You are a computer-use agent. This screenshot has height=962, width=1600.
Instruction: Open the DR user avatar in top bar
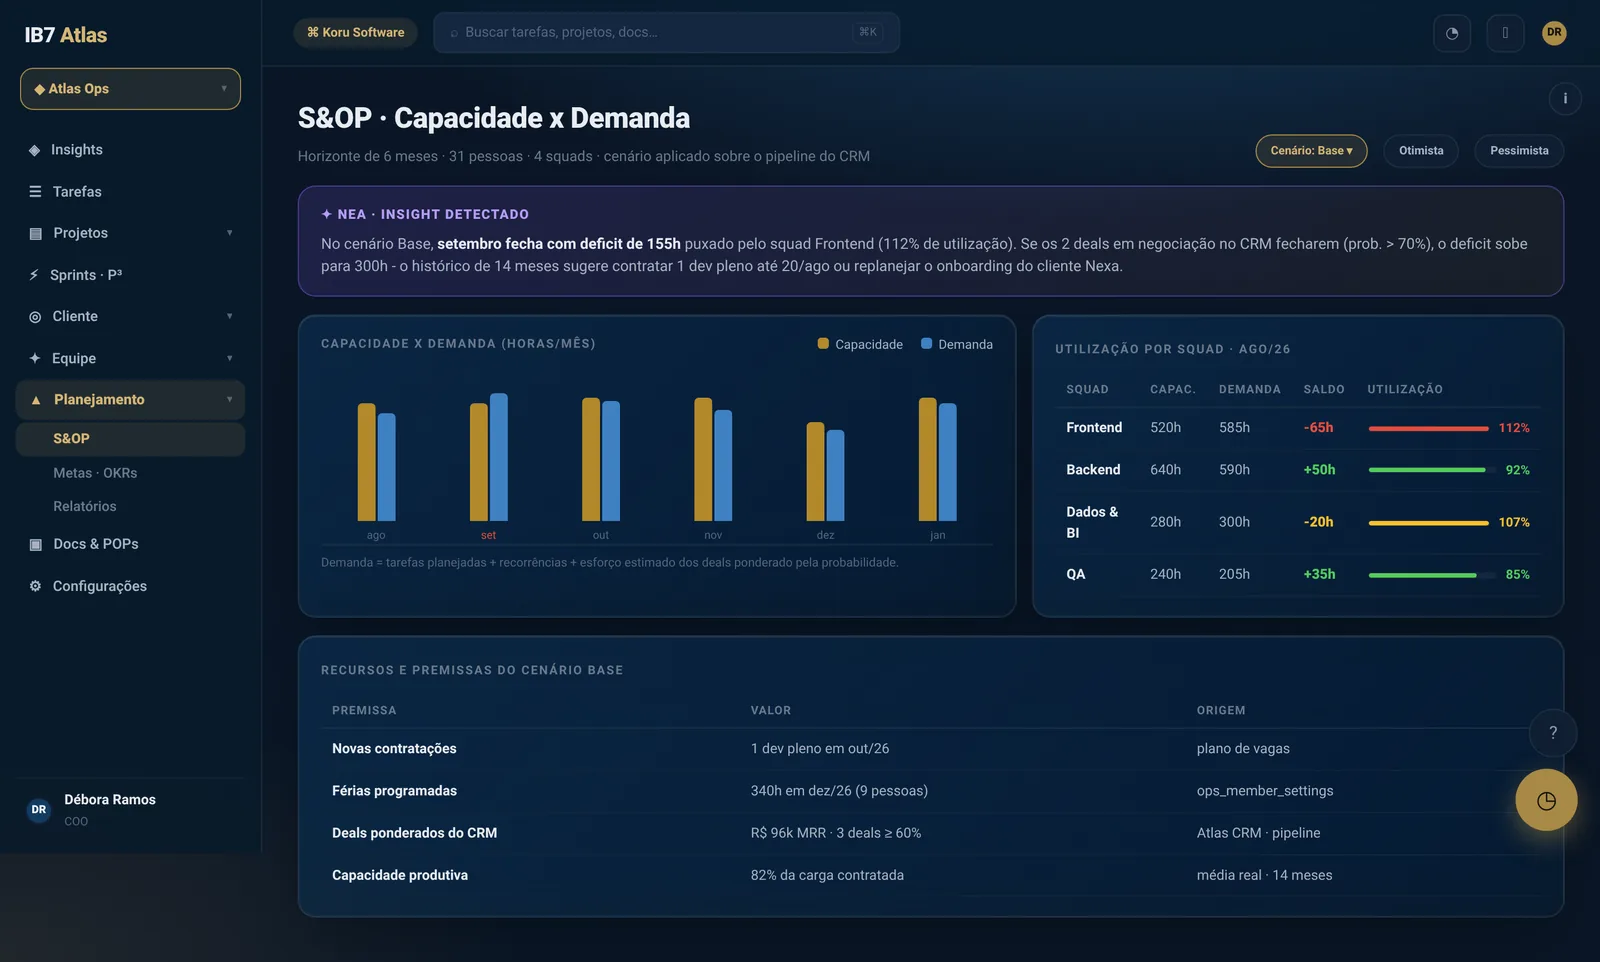point(1554,33)
